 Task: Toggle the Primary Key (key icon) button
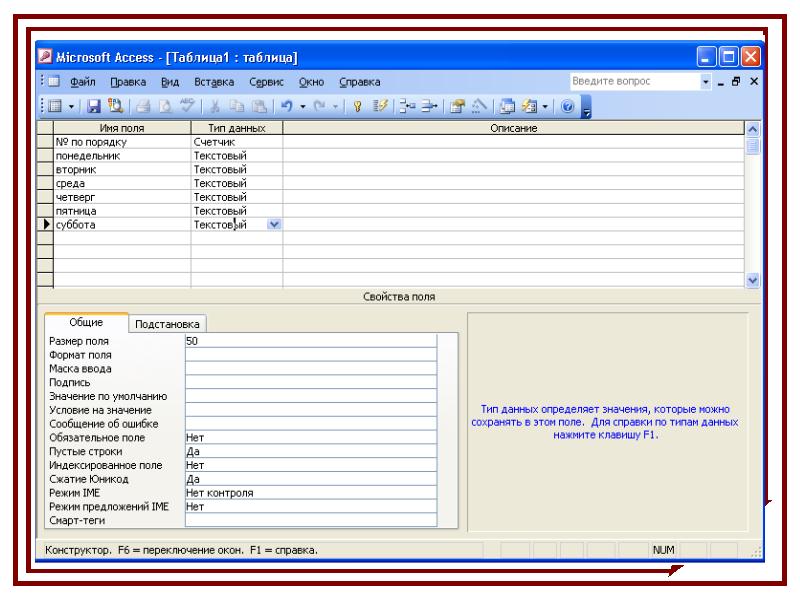(359, 104)
